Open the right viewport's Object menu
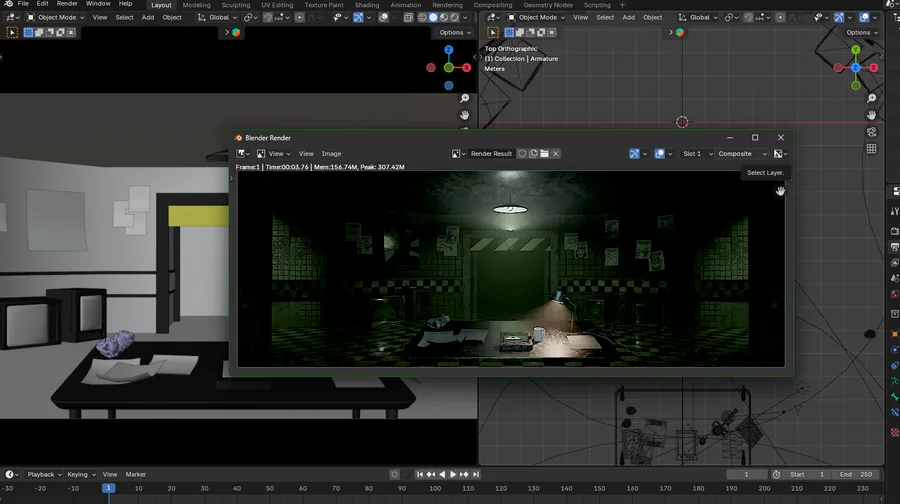The height and width of the screenshot is (504, 900). point(653,17)
